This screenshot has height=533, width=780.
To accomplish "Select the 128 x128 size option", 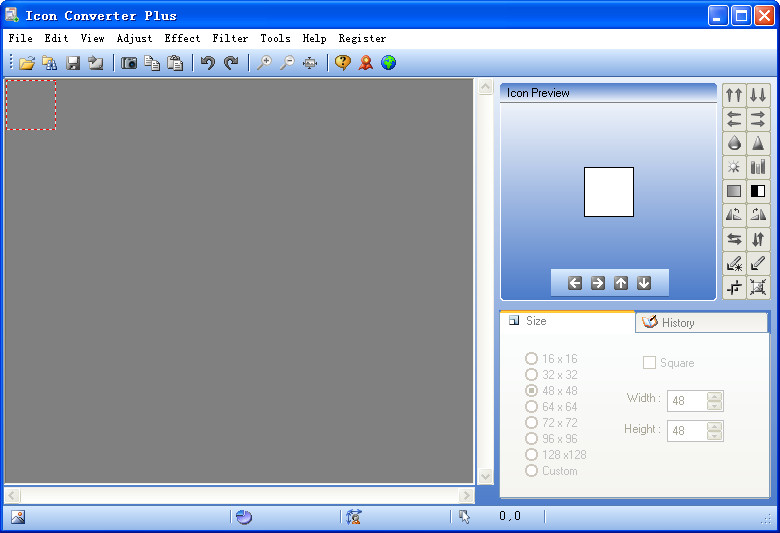I will (556, 454).
